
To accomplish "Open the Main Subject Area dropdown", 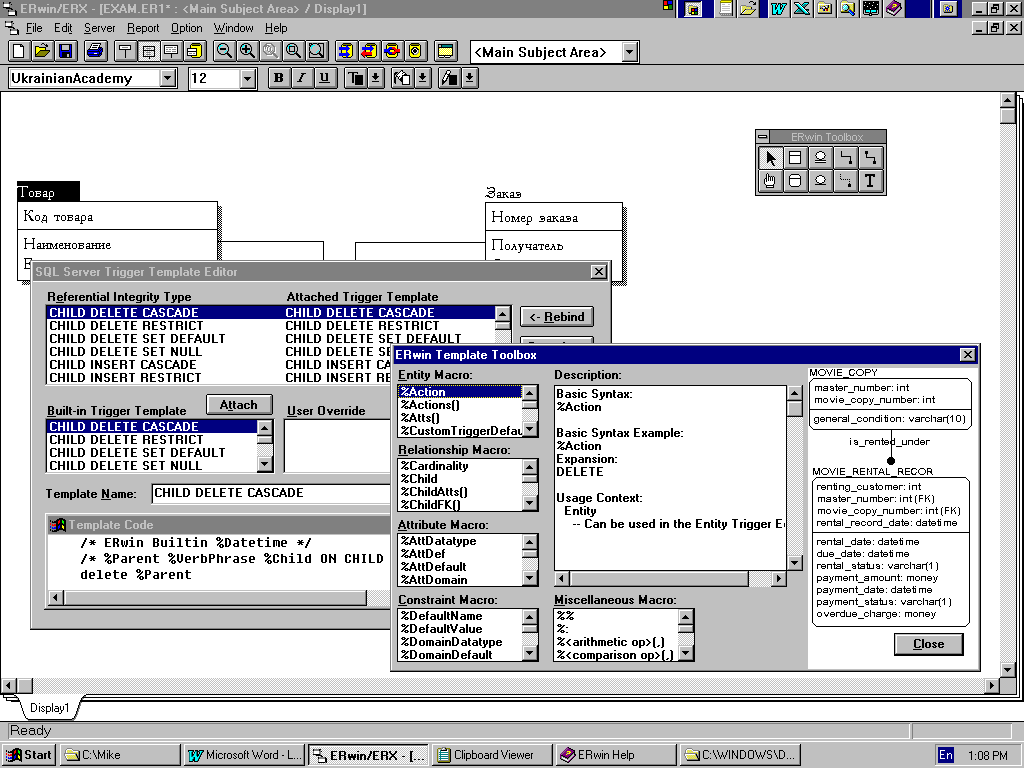I will [629, 52].
